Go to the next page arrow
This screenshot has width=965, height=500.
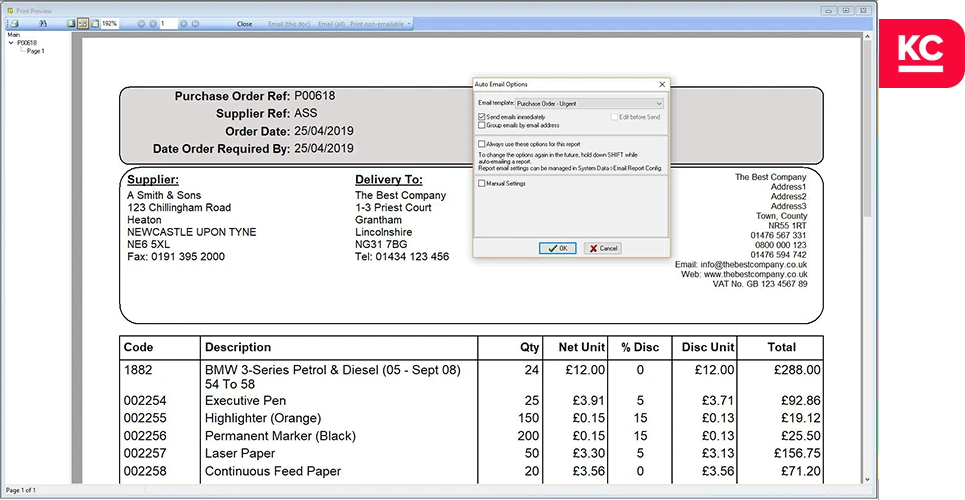tap(183, 23)
